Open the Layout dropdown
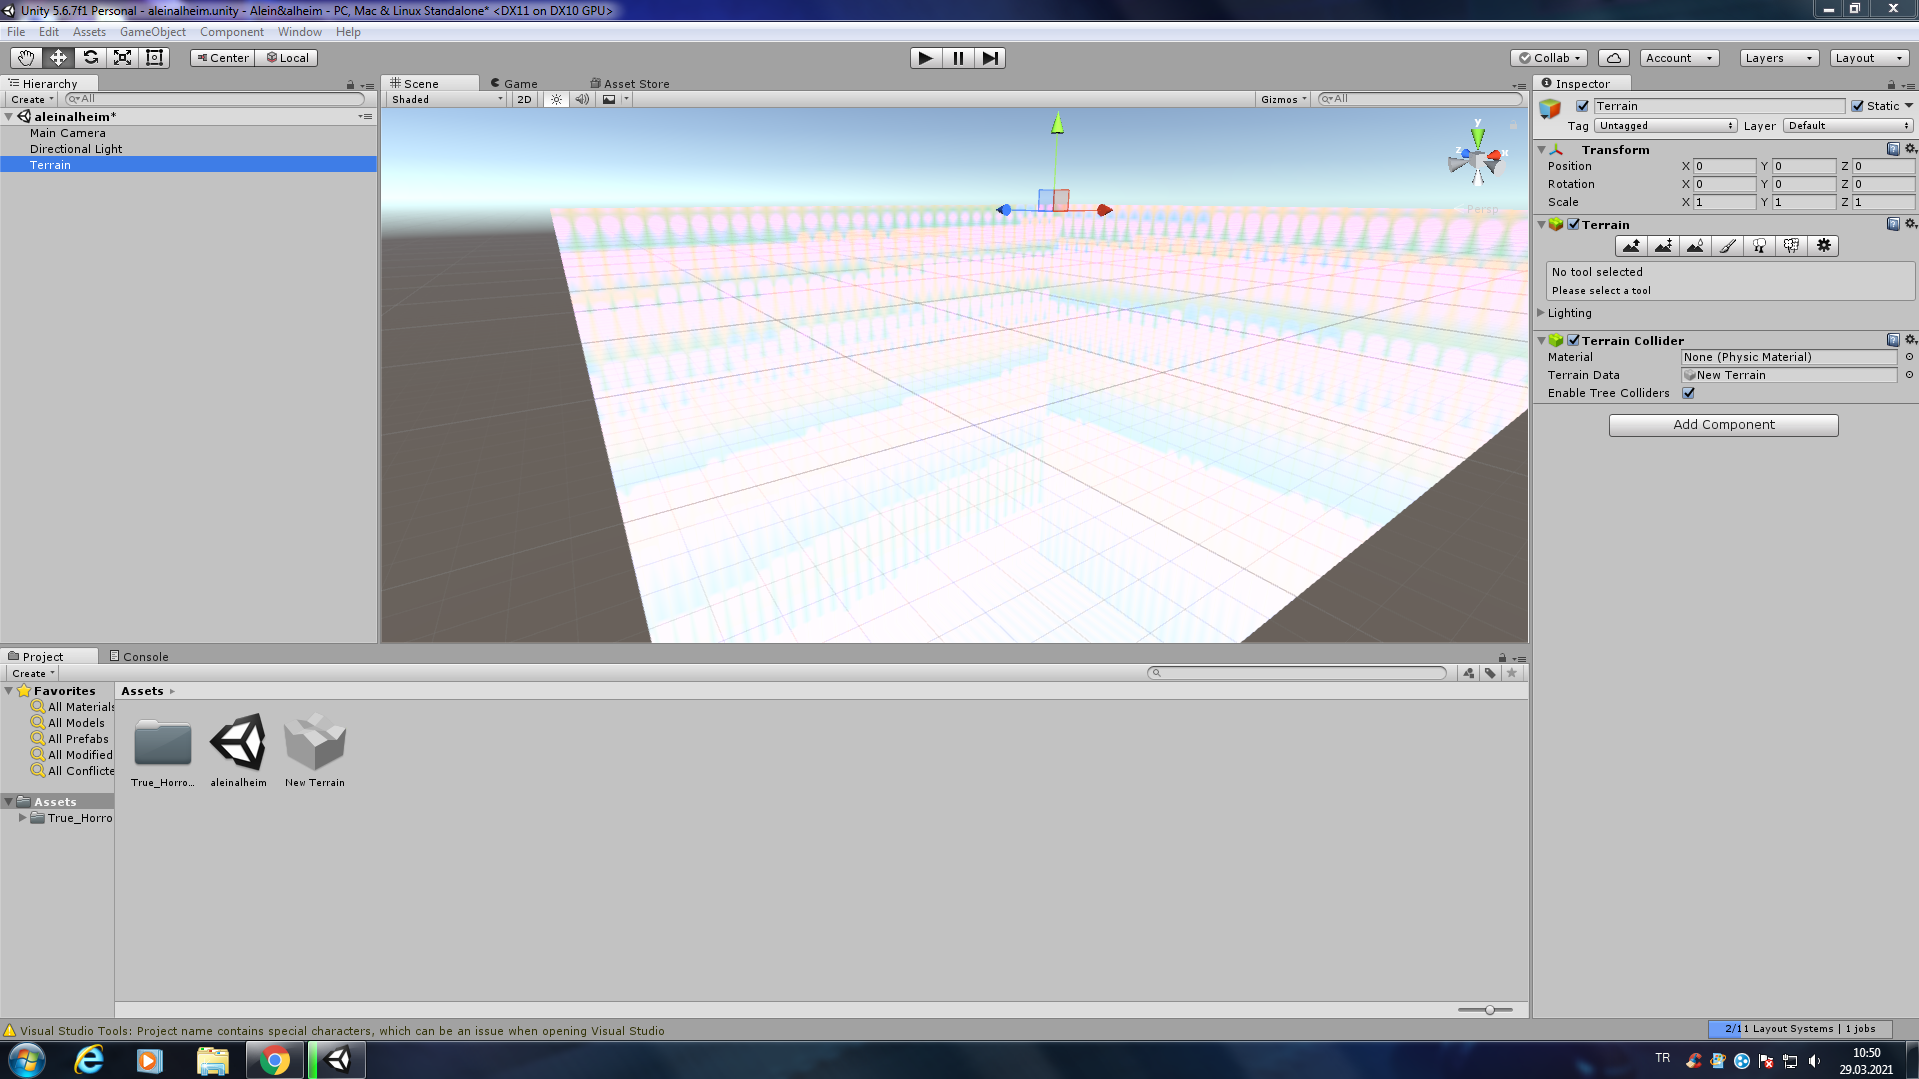Viewport: 1919px width, 1079px height. point(1868,58)
